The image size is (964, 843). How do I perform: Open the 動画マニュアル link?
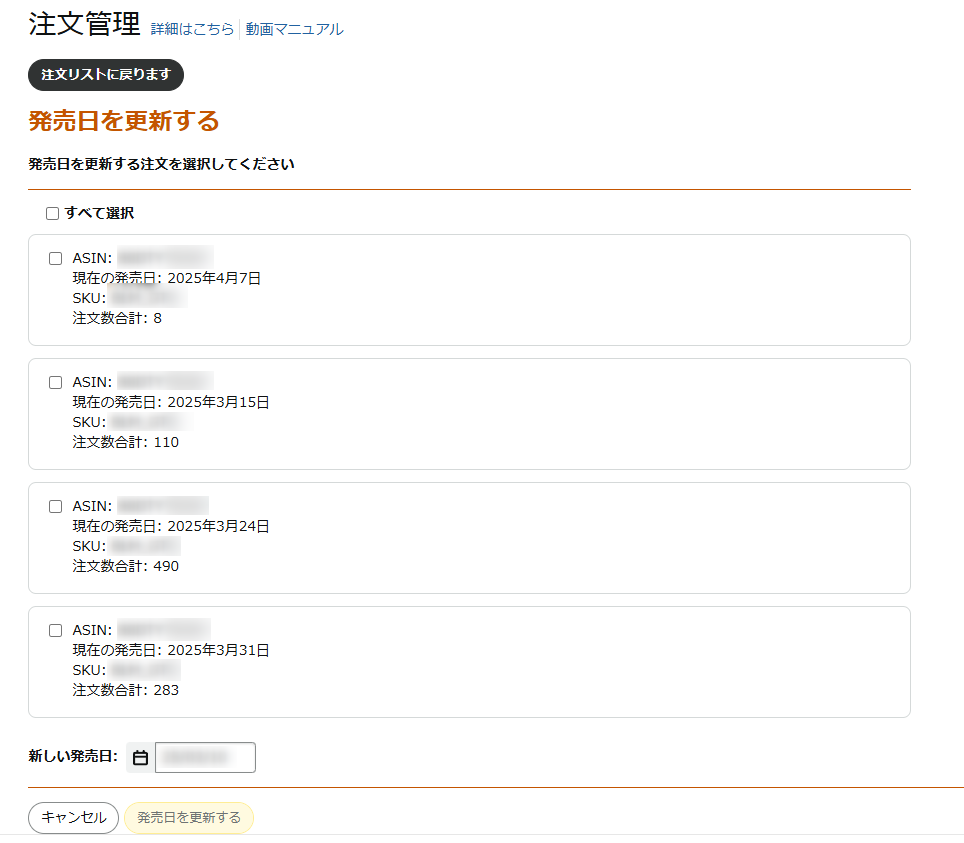[294, 29]
